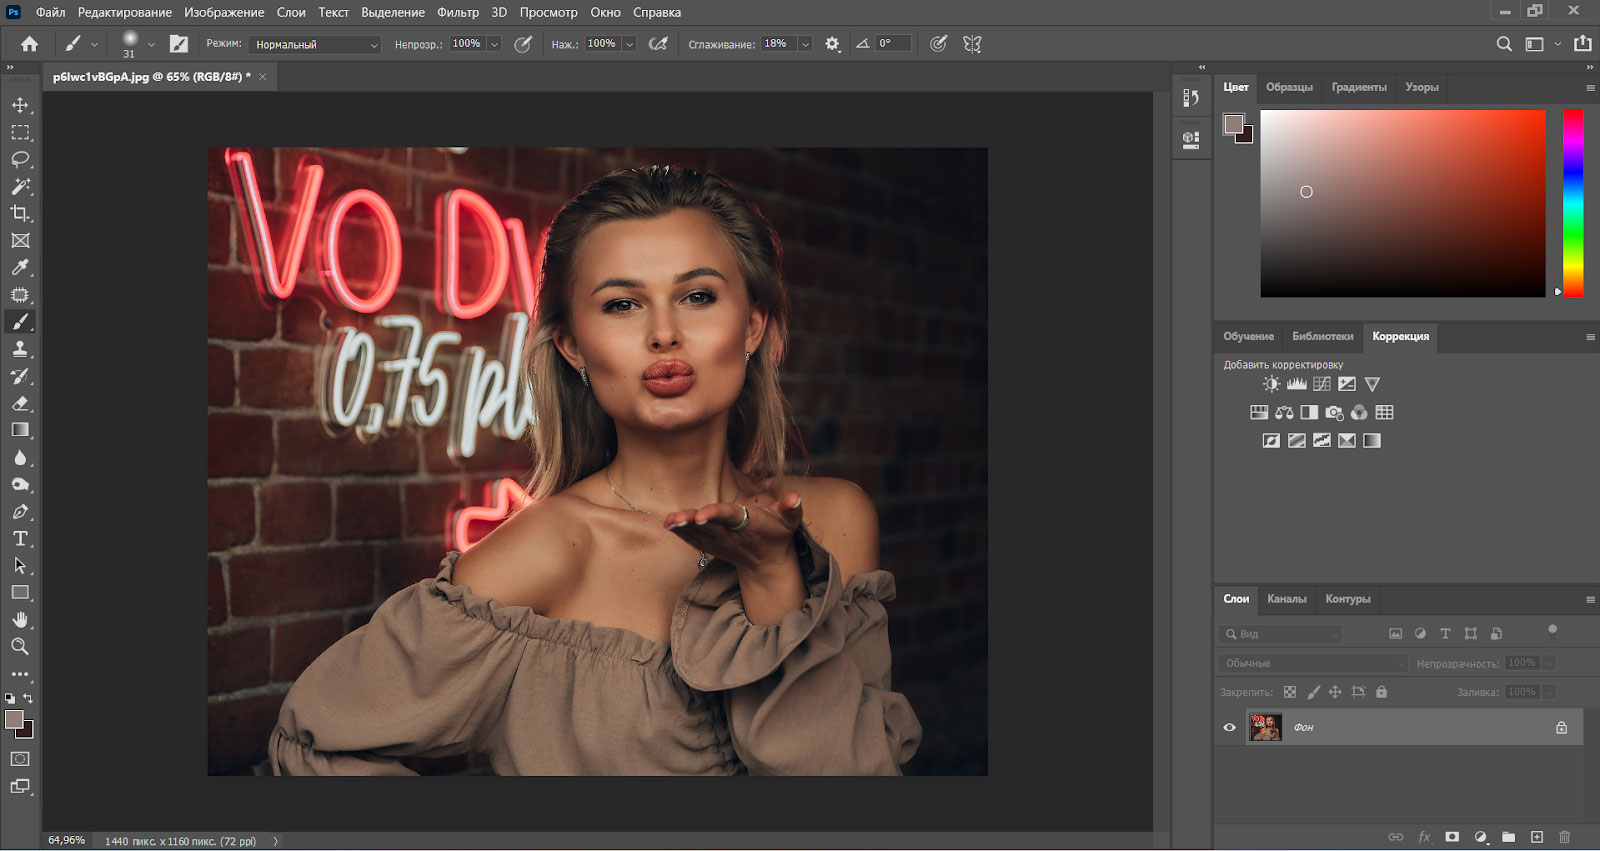Screen dimensions: 1600x851
Task: Select the Zoom tool in toolbar
Action: click(20, 646)
